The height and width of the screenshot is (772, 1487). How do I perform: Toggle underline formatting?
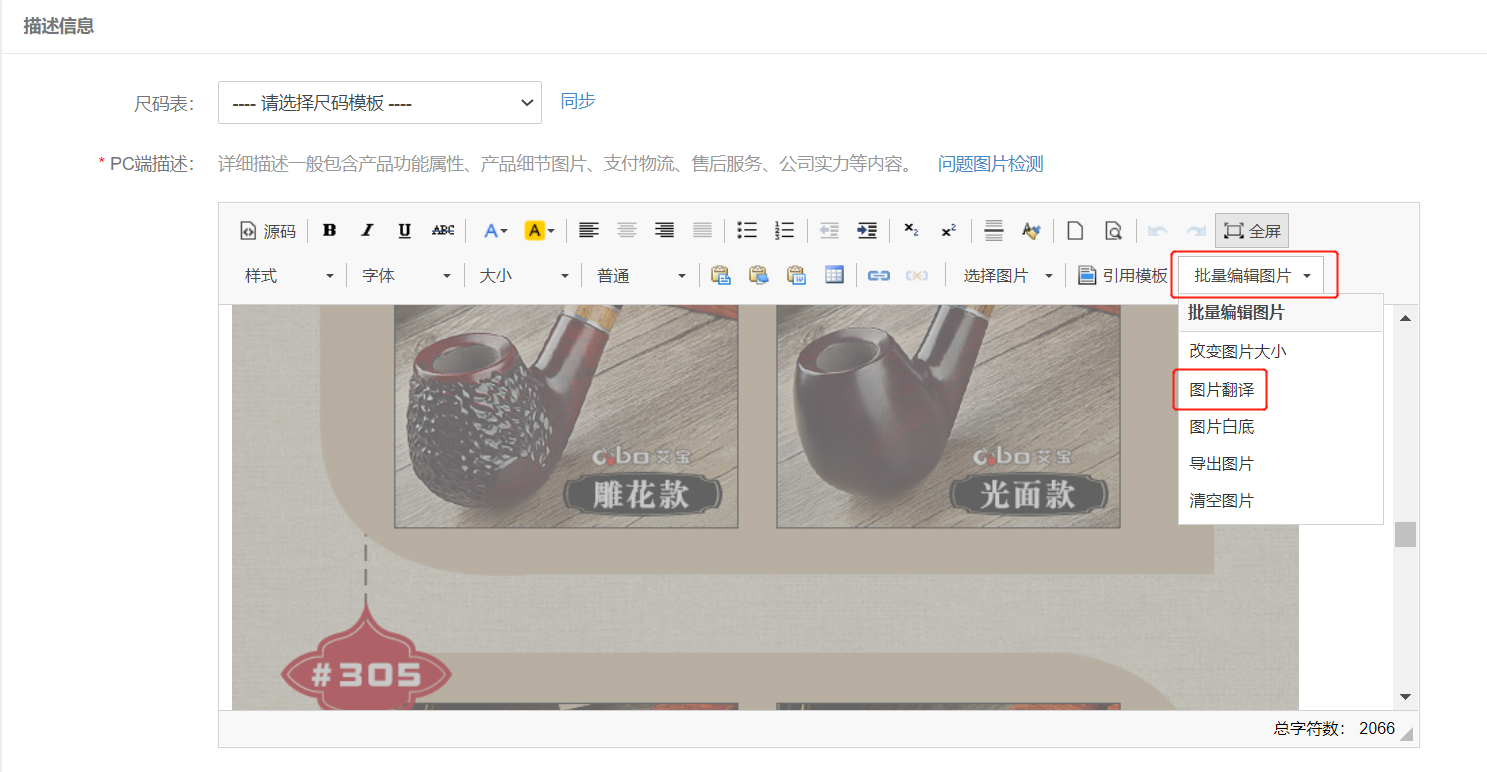pyautogui.click(x=405, y=231)
